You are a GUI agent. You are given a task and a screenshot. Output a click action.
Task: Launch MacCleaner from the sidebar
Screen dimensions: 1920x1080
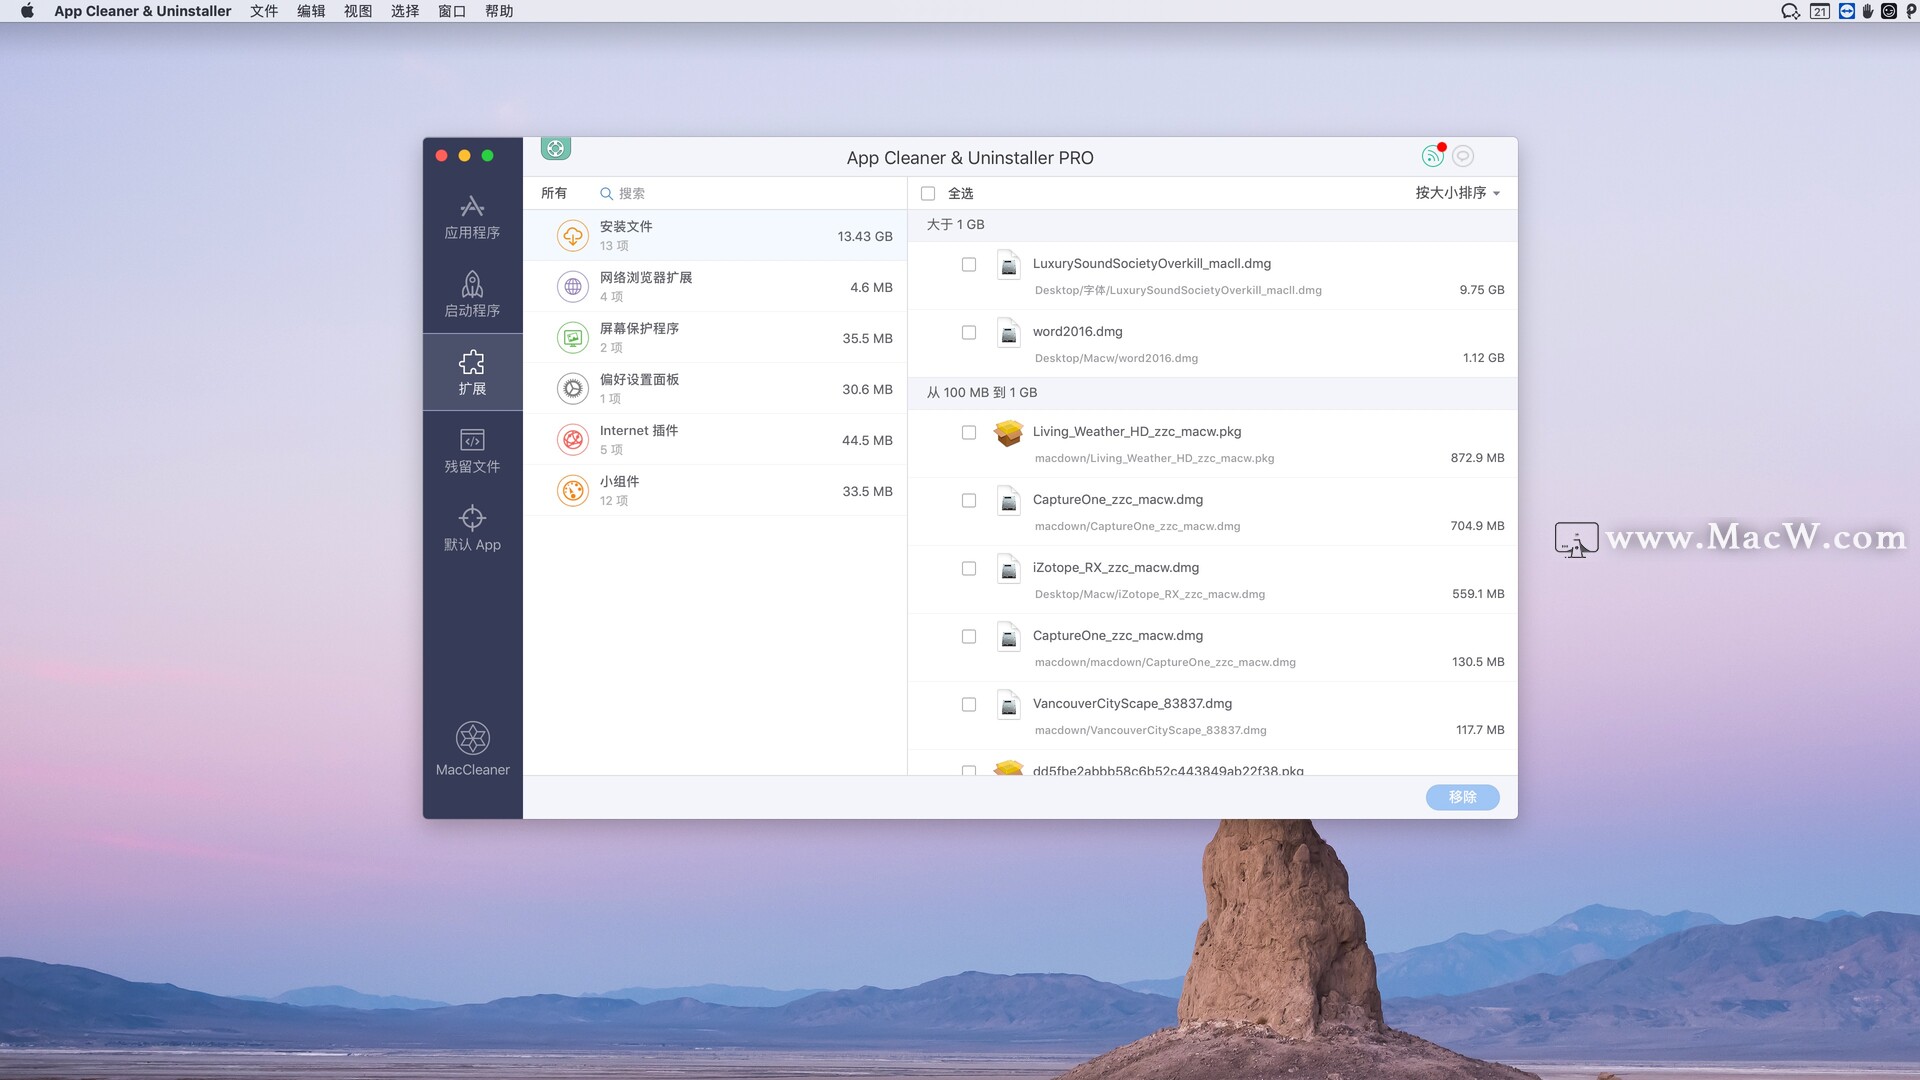472,749
